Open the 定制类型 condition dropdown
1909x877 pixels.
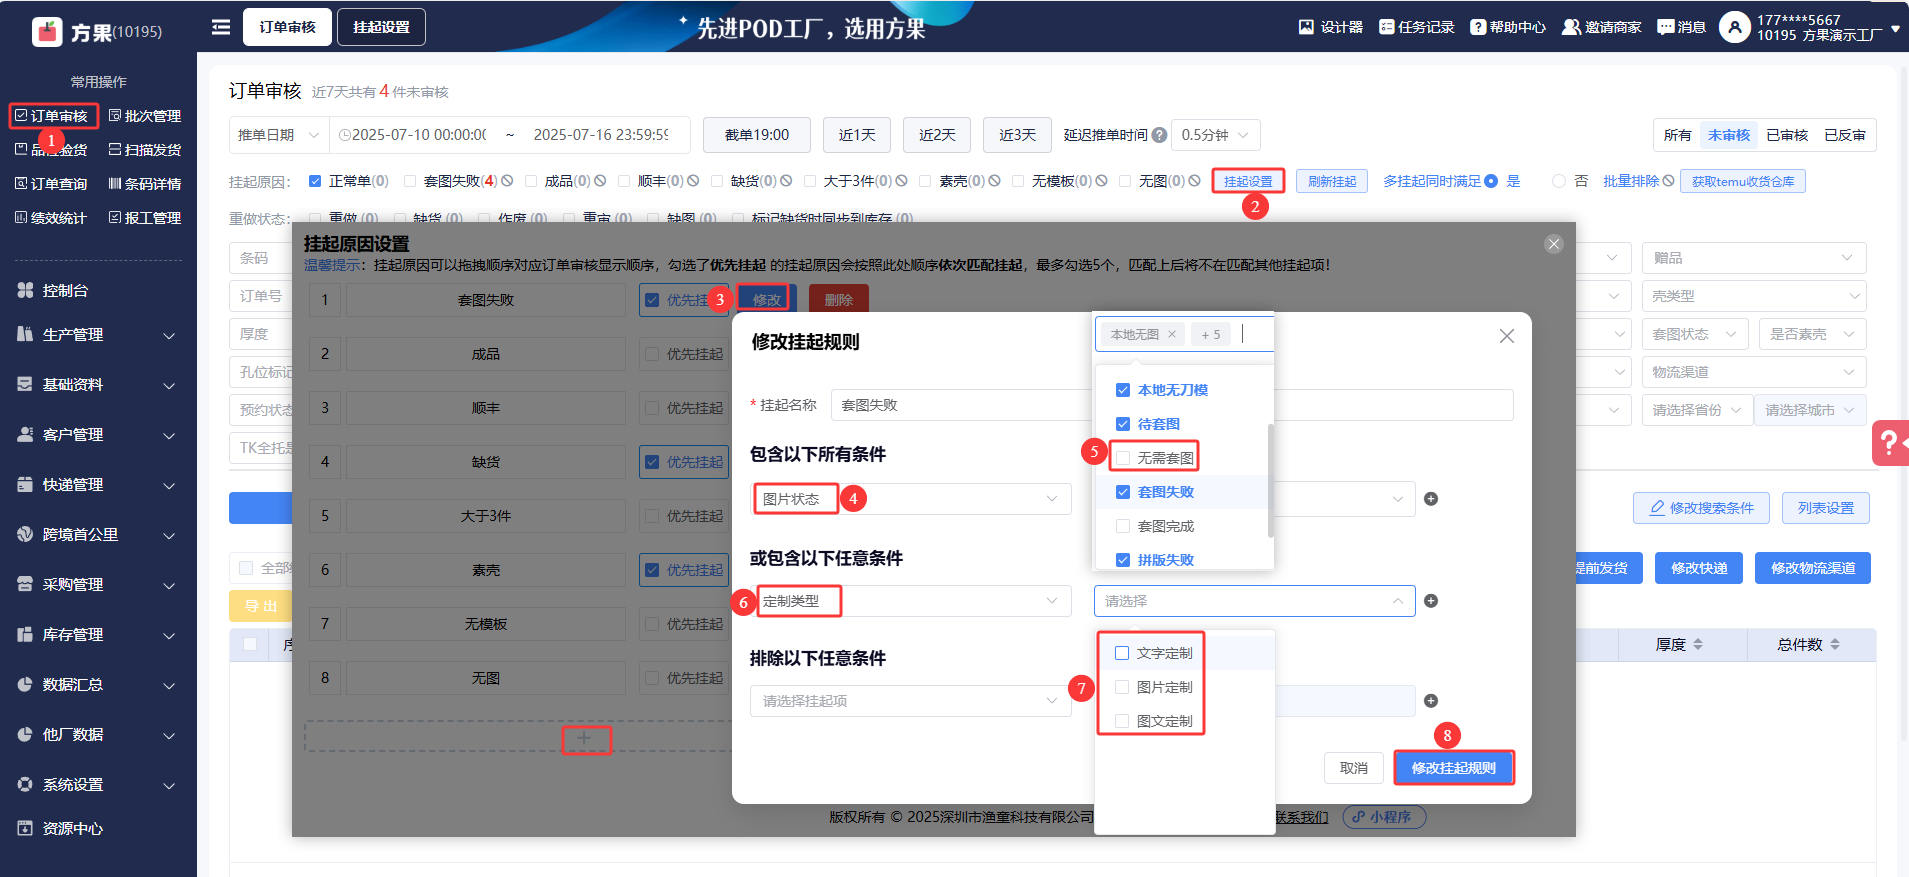pyautogui.click(x=911, y=601)
